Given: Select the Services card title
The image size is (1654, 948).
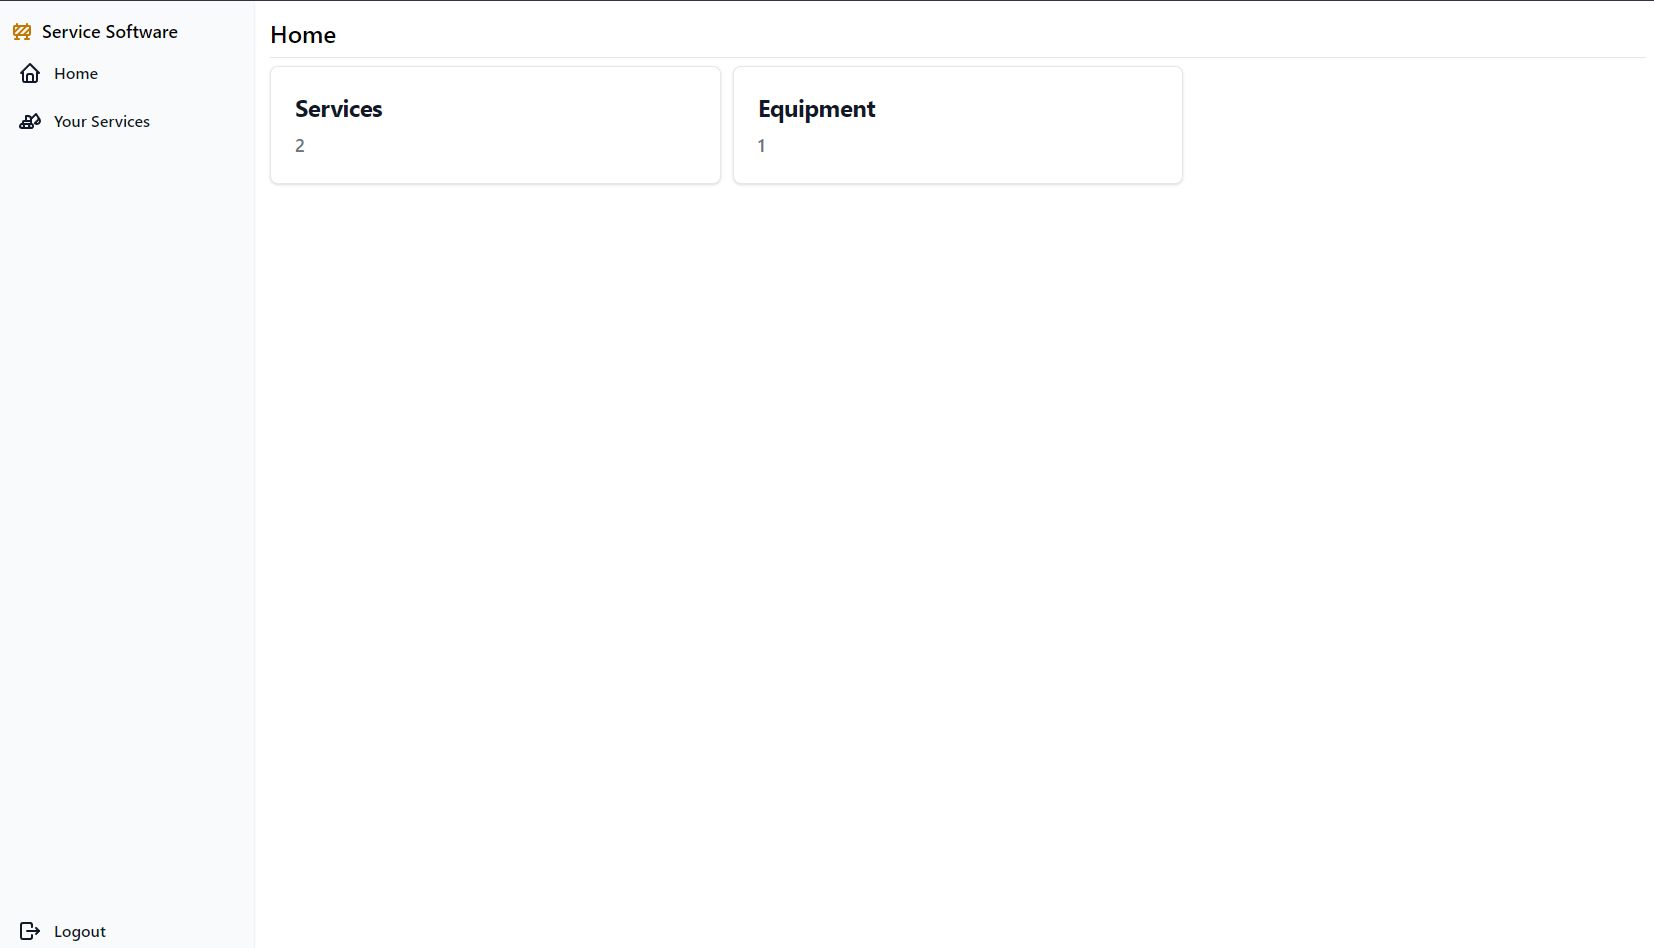Looking at the screenshot, I should (338, 109).
